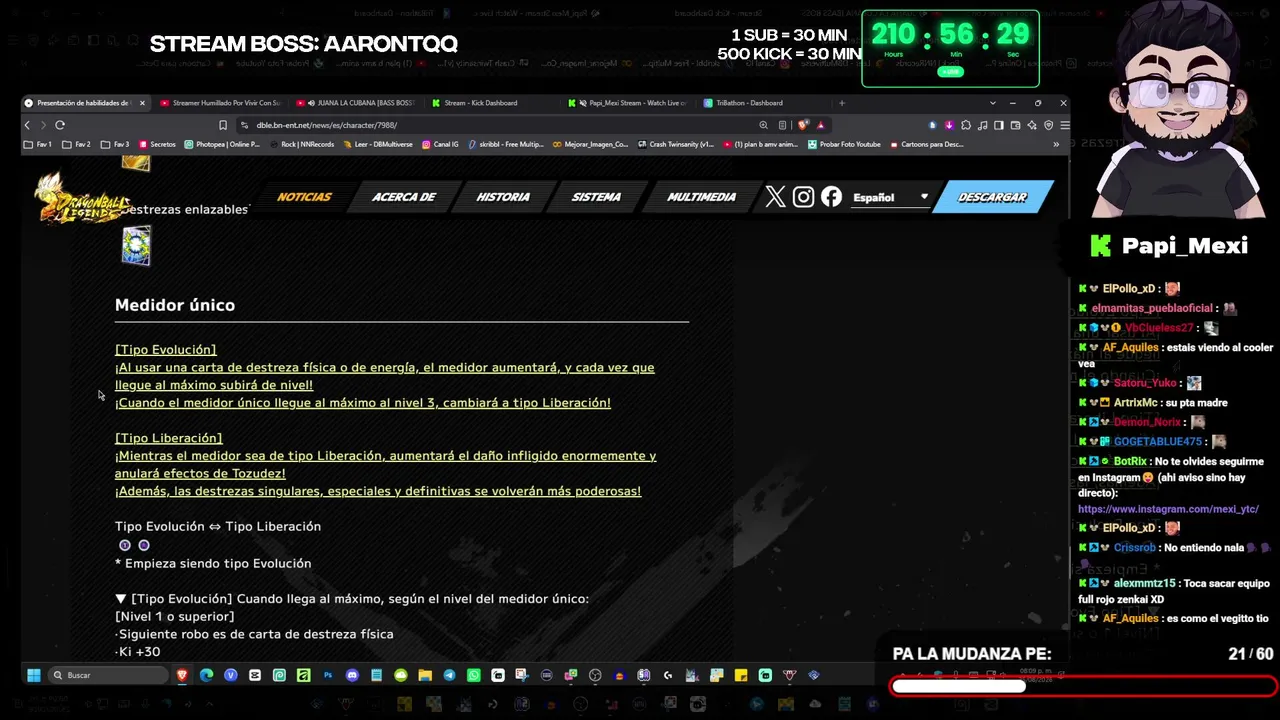Open the media control music note icon
Viewport: 1280px width, 720px height.
coord(983,125)
